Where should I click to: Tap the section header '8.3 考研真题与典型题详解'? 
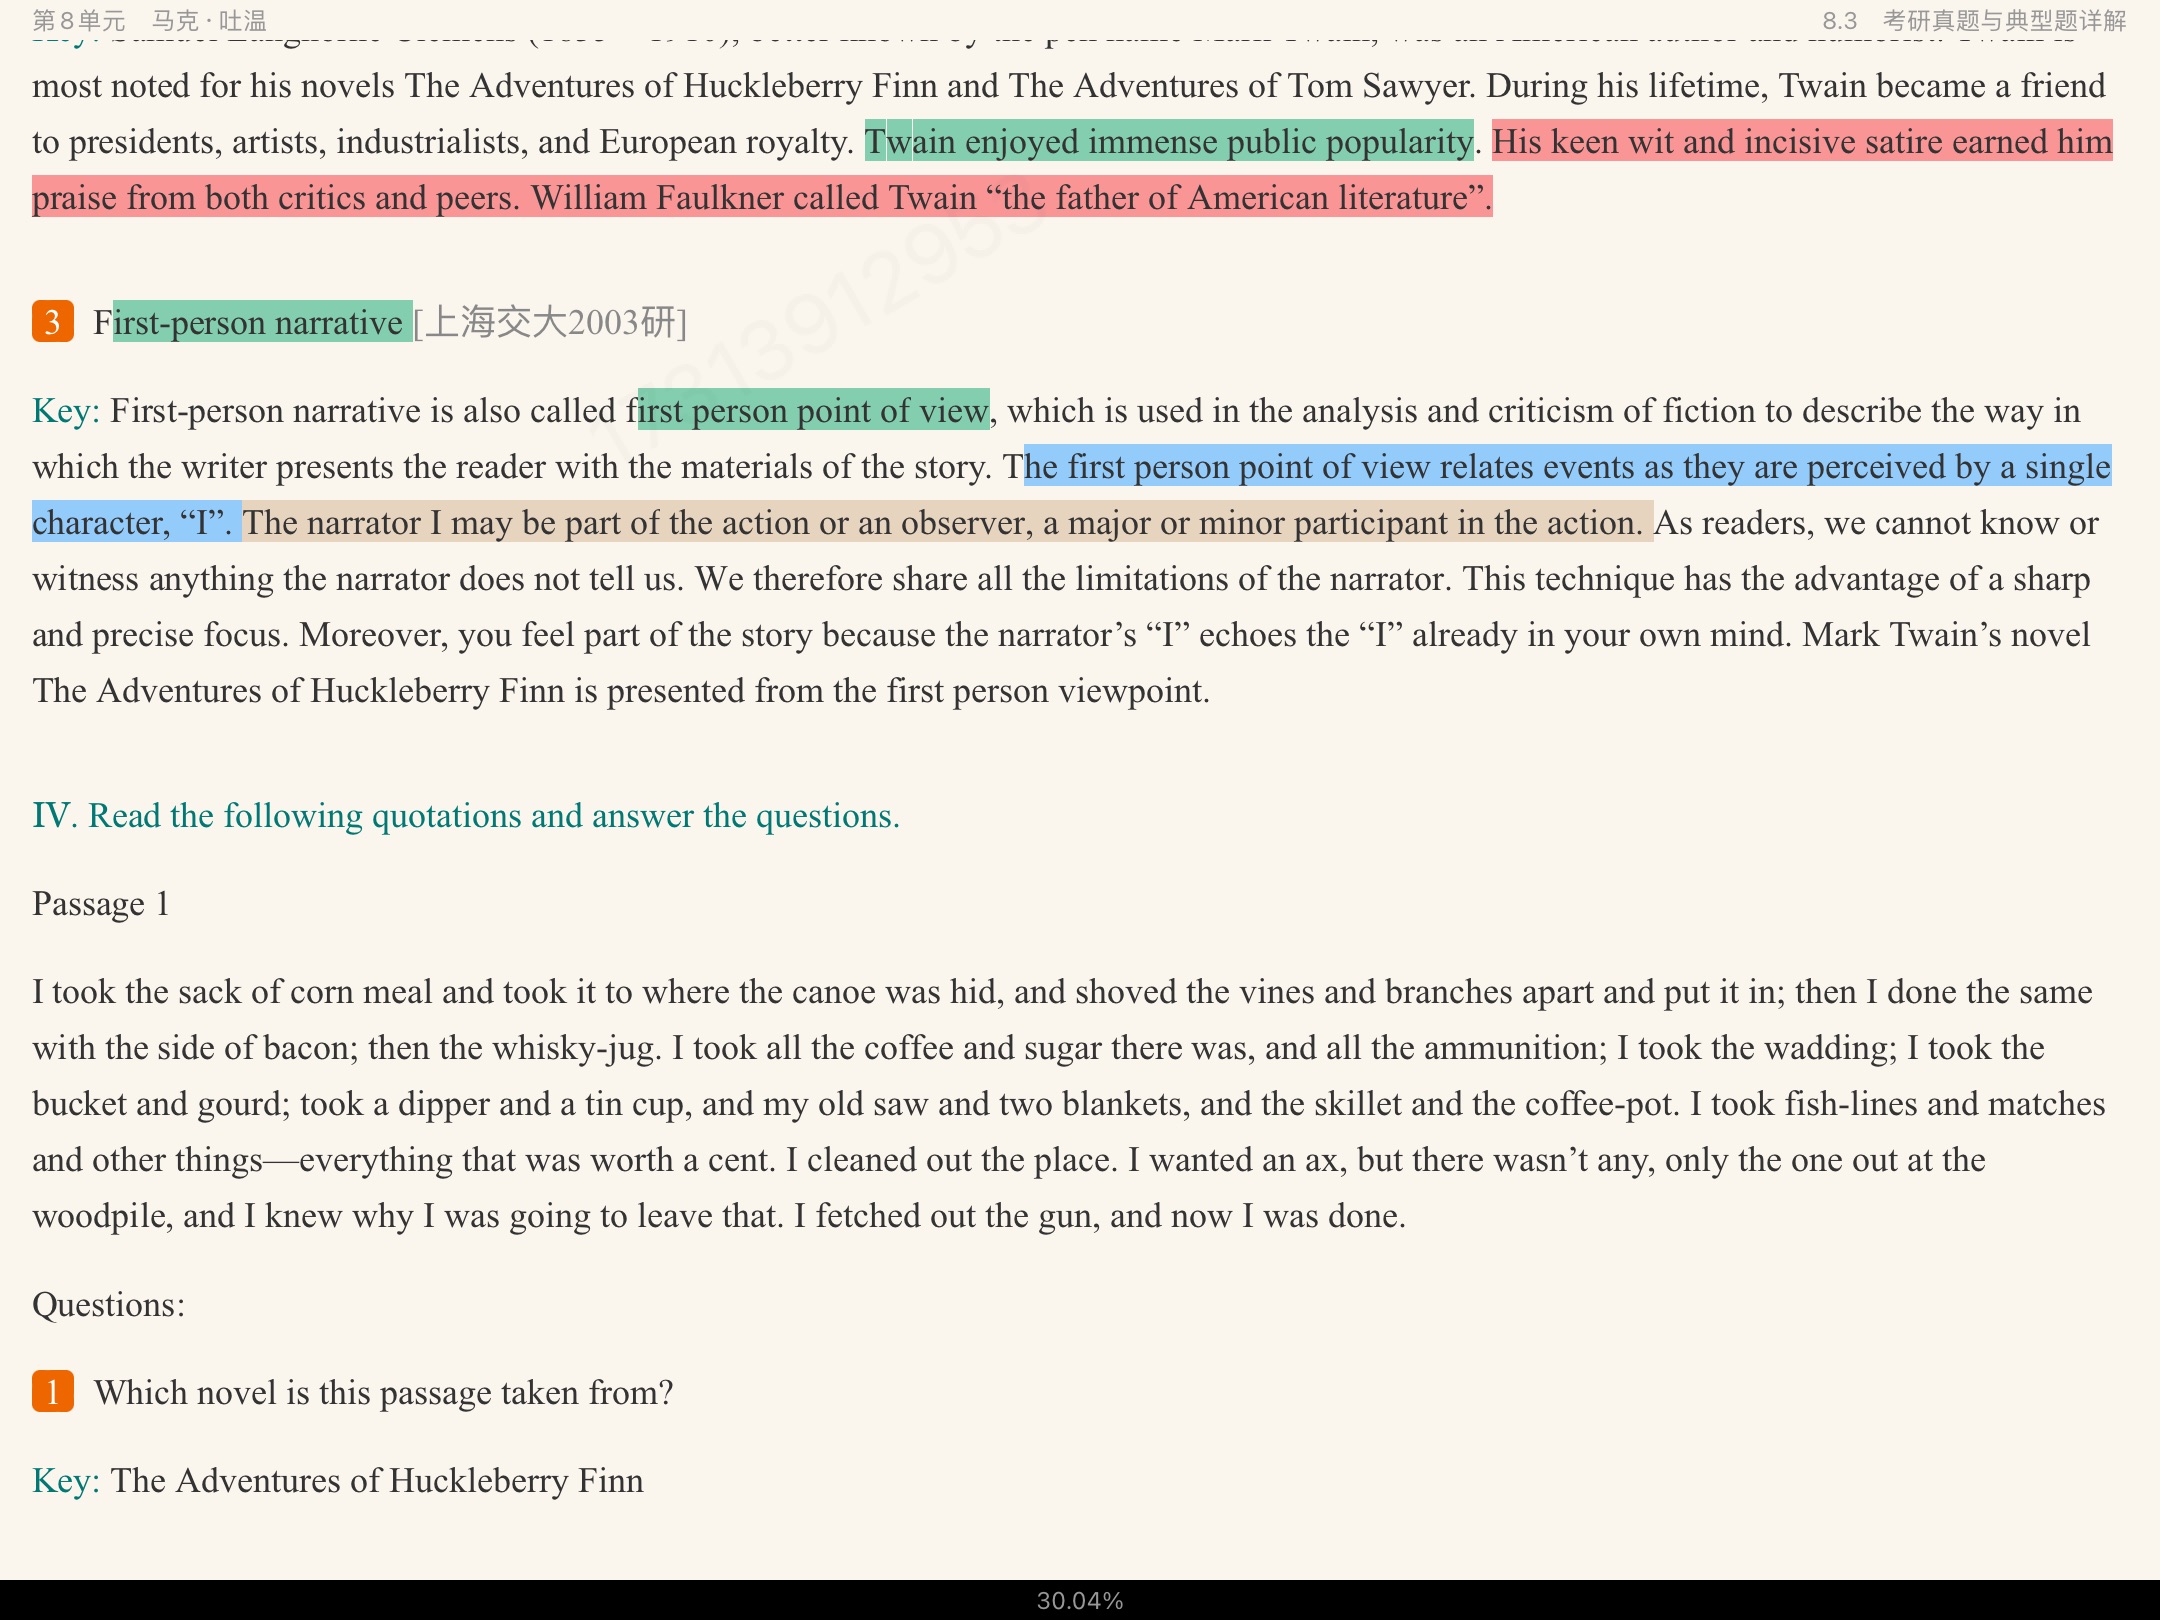pyautogui.click(x=1974, y=20)
